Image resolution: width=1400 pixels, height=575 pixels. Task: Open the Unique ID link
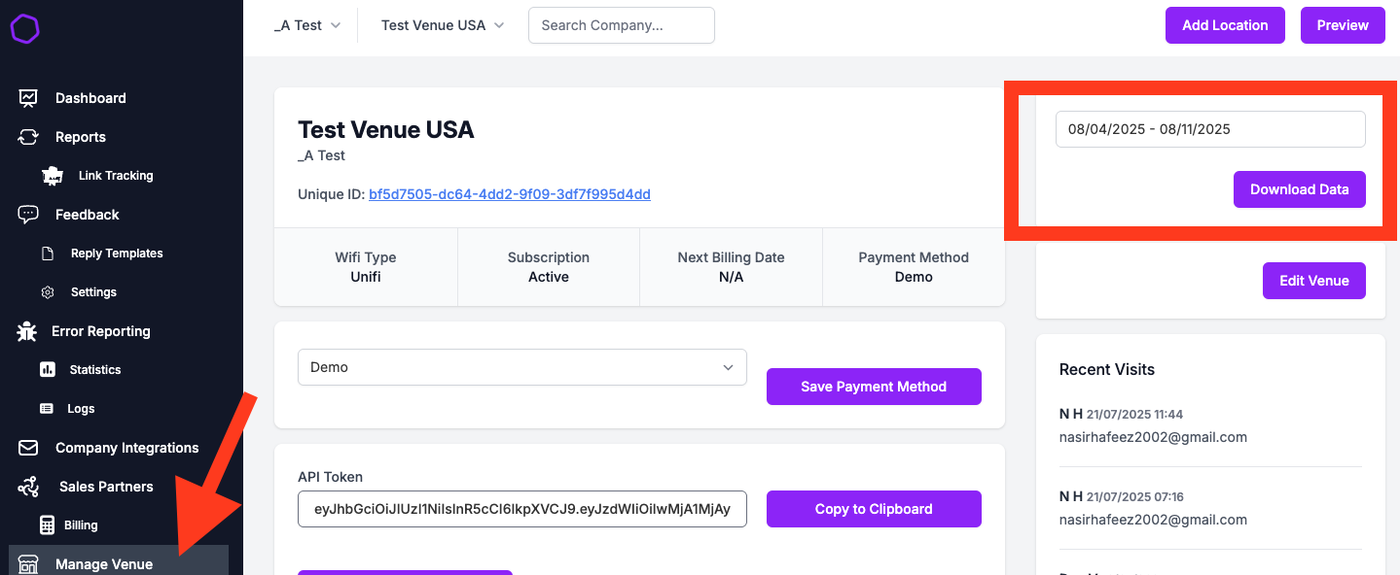click(x=510, y=194)
